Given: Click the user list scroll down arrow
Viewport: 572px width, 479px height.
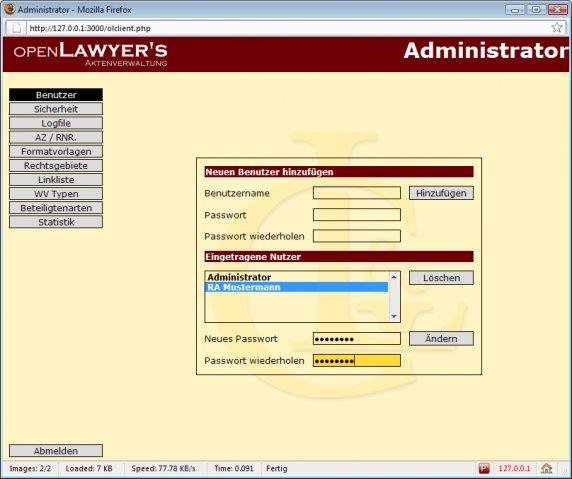Looking at the screenshot, I should pos(394,316).
